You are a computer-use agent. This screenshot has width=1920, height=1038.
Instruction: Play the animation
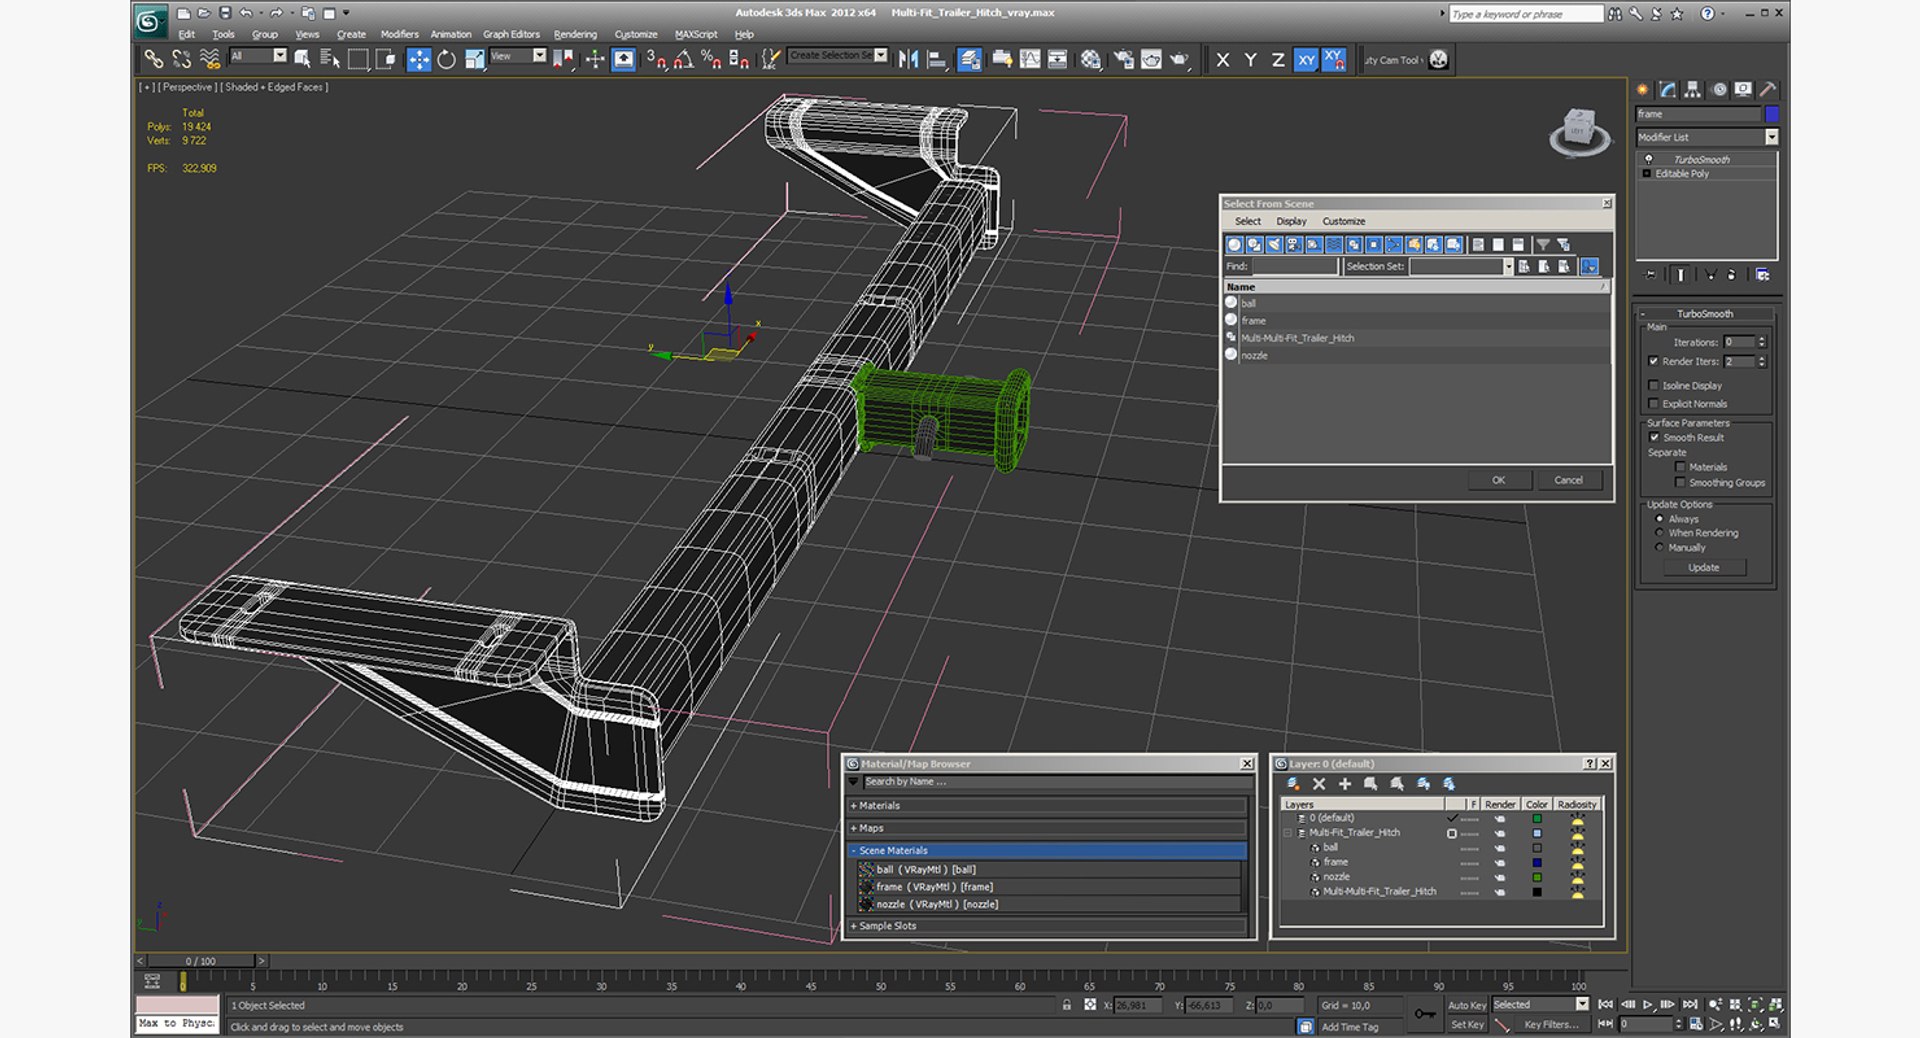point(1648,1004)
